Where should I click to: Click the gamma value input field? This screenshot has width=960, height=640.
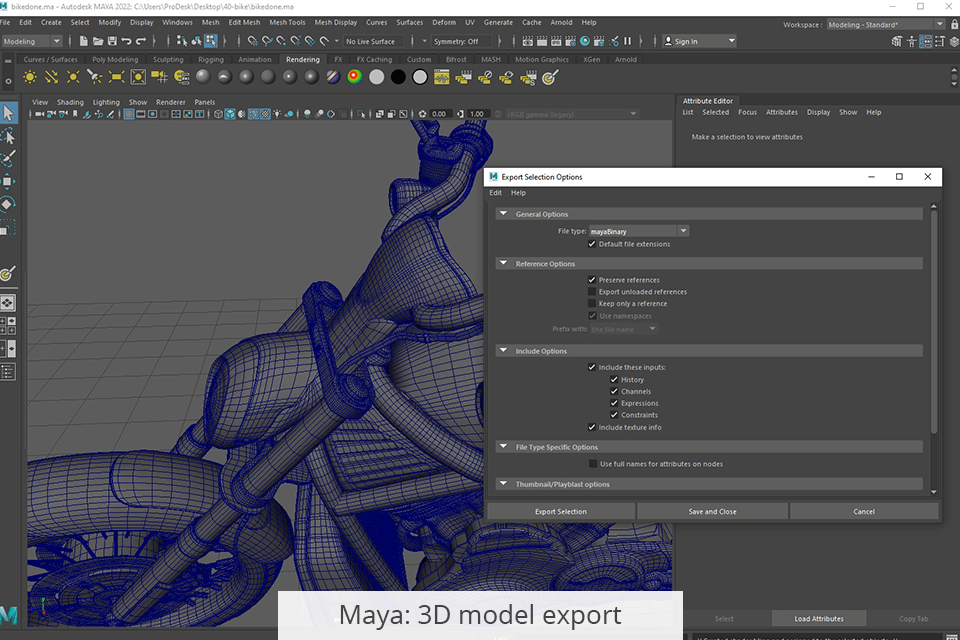(x=477, y=114)
